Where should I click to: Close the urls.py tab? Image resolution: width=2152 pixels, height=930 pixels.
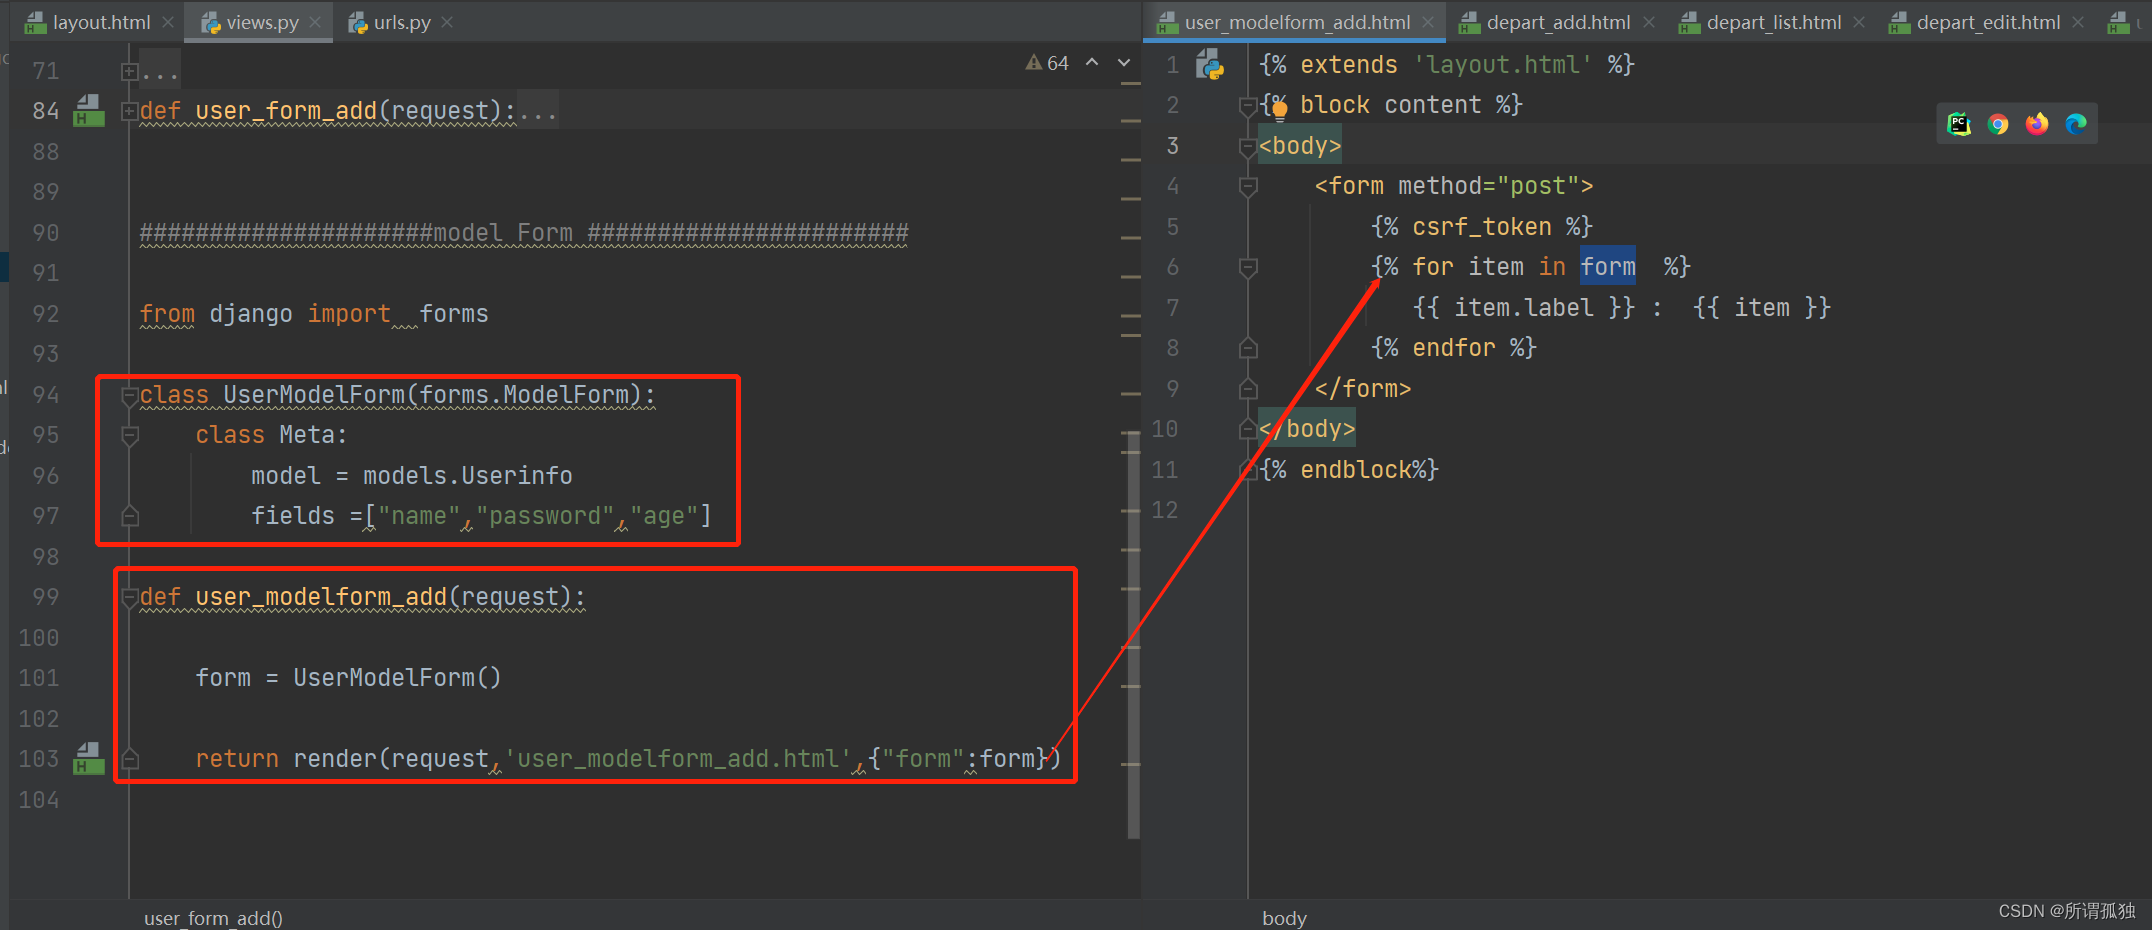pyautogui.click(x=447, y=22)
